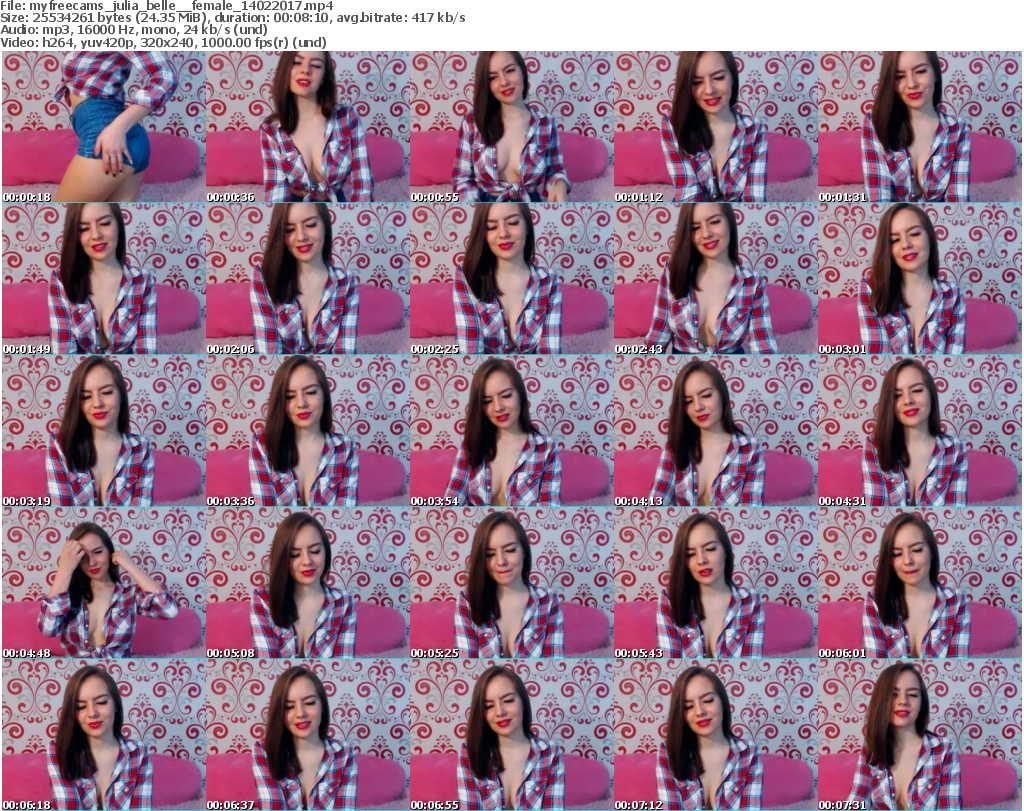Image resolution: width=1024 pixels, height=811 pixels.
Task: Select the thumbnail marked 00:07:12
Action: click(715, 735)
